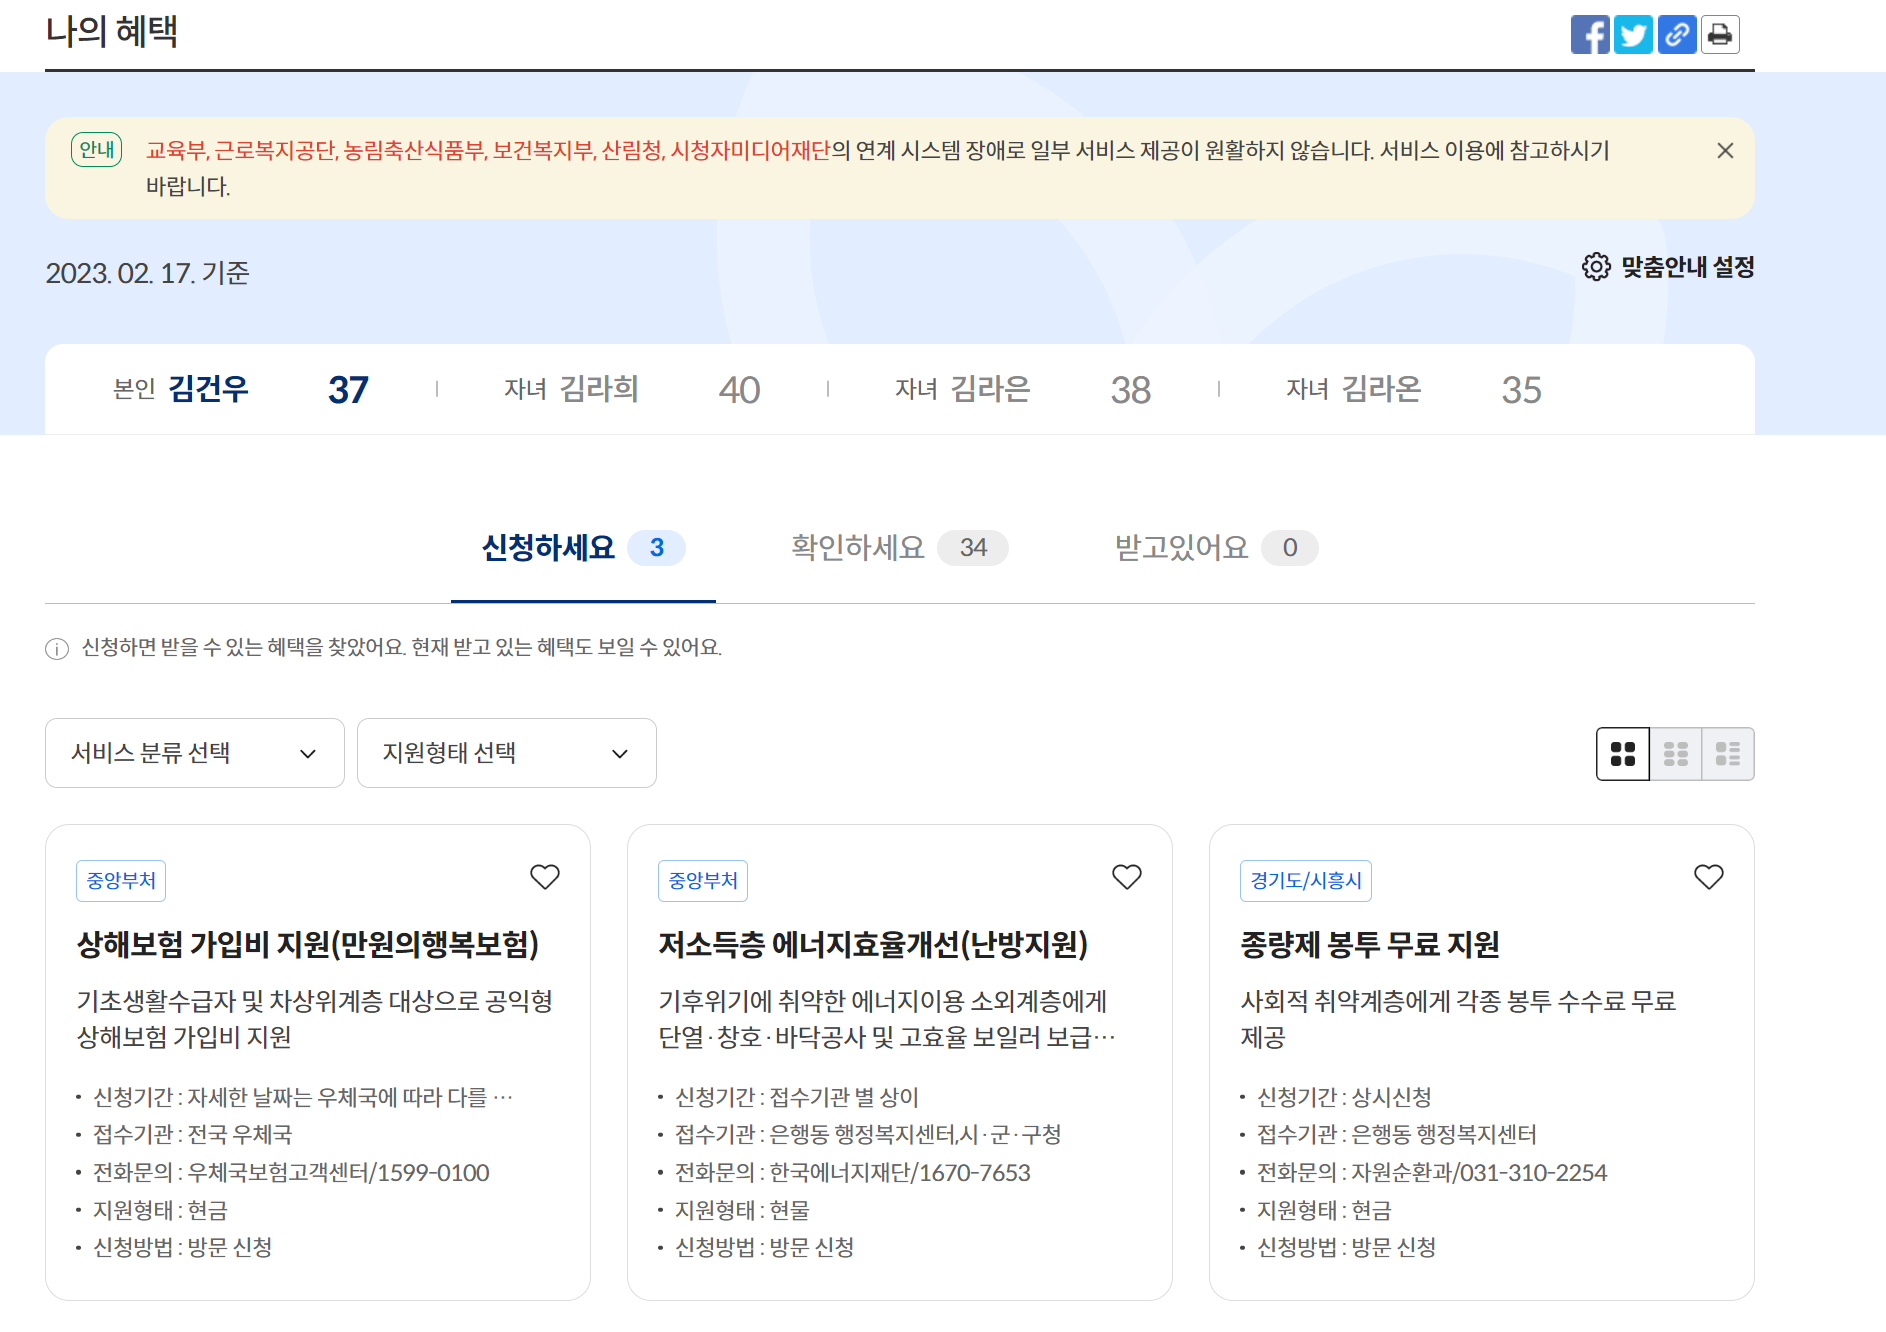Expand 서비스 분류 선택 using its chevron
The image size is (1886, 1332).
309,754
